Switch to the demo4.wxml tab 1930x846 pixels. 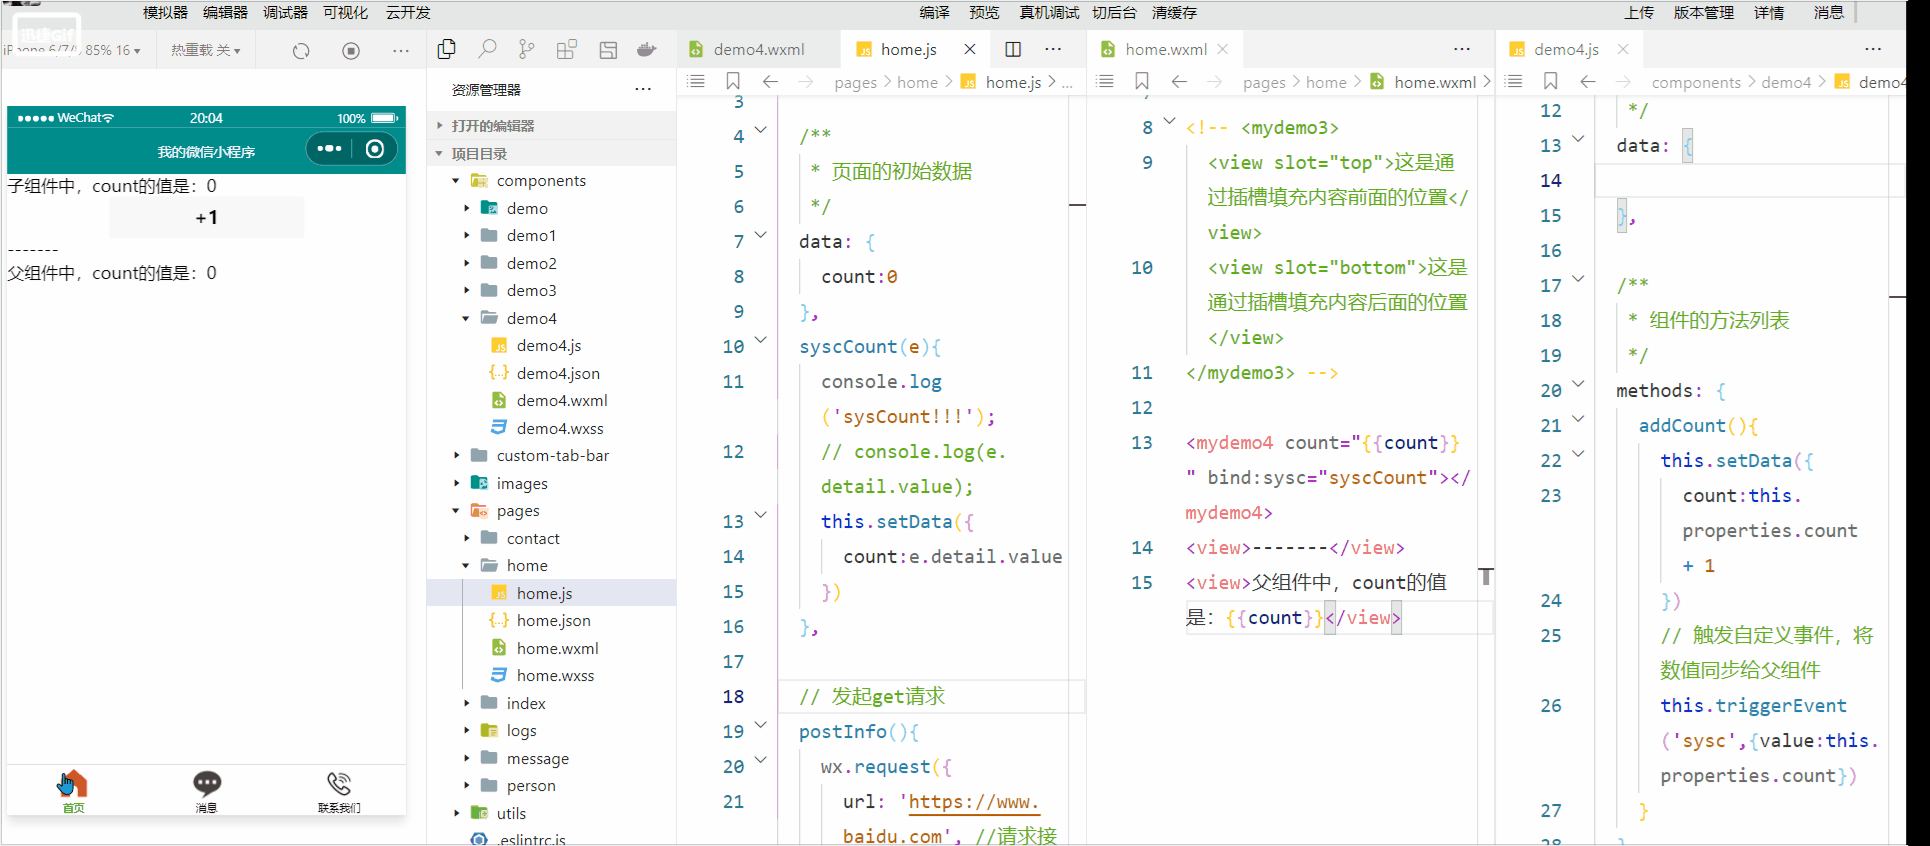coord(759,49)
